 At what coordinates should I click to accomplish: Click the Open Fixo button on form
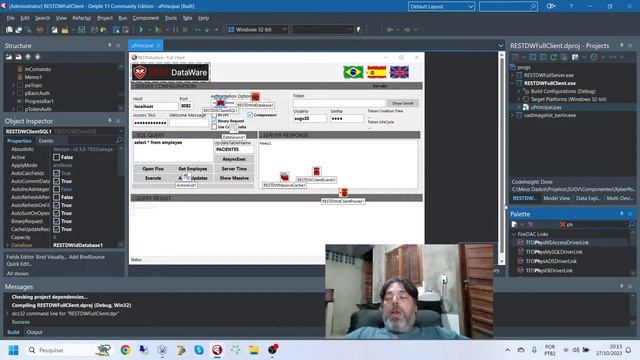(153, 169)
